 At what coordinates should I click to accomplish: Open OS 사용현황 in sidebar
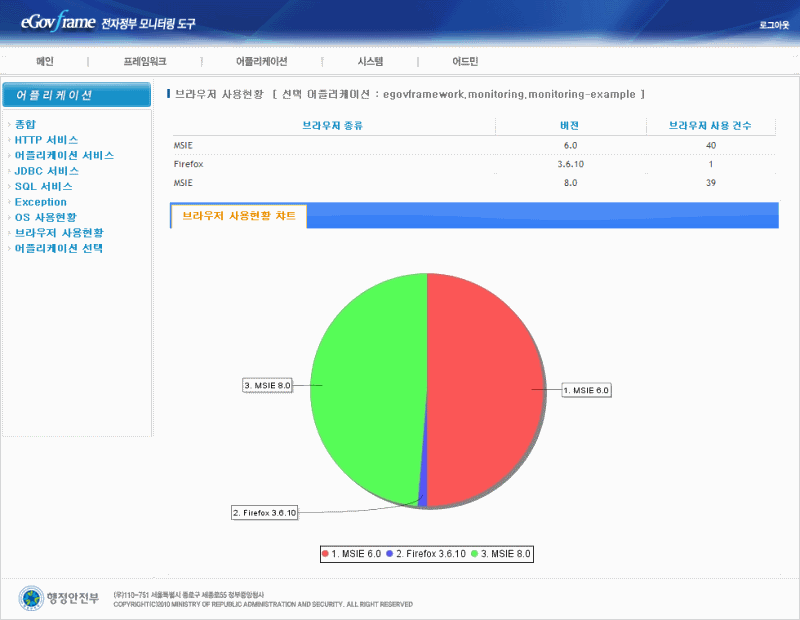click(x=46, y=217)
